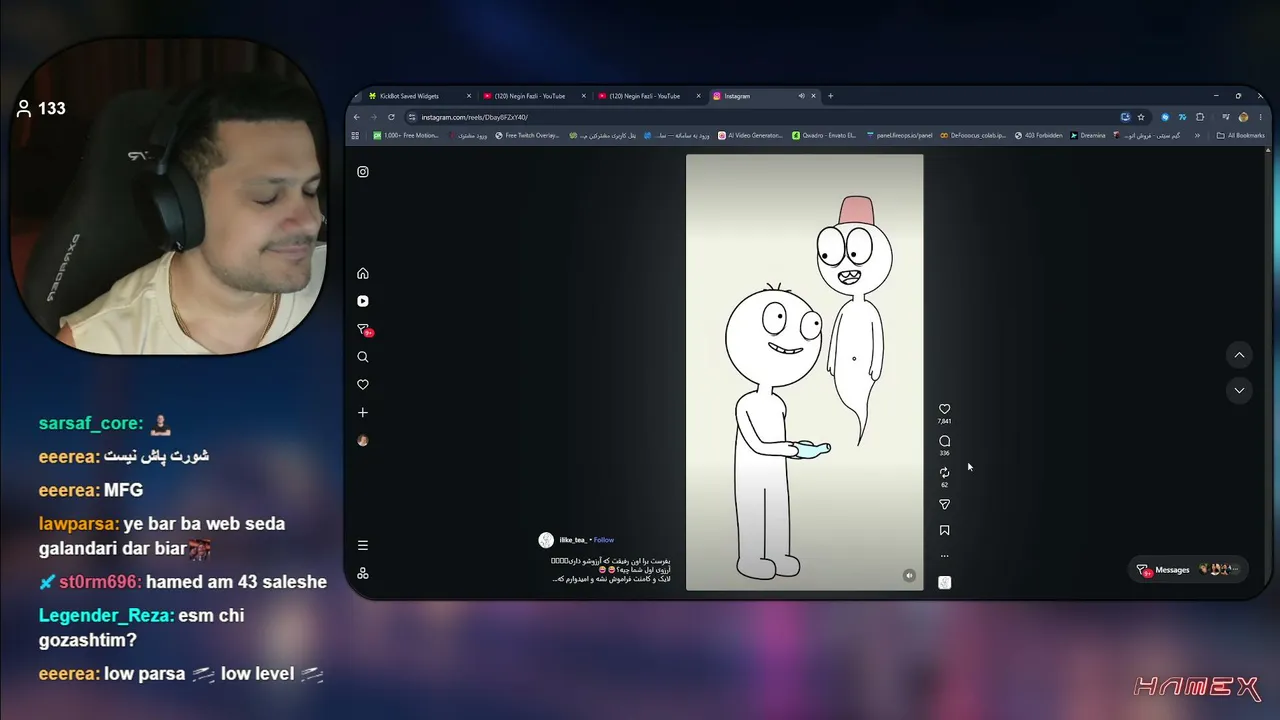Like the reel with the heart icon
1280x720 pixels.
click(x=944, y=409)
